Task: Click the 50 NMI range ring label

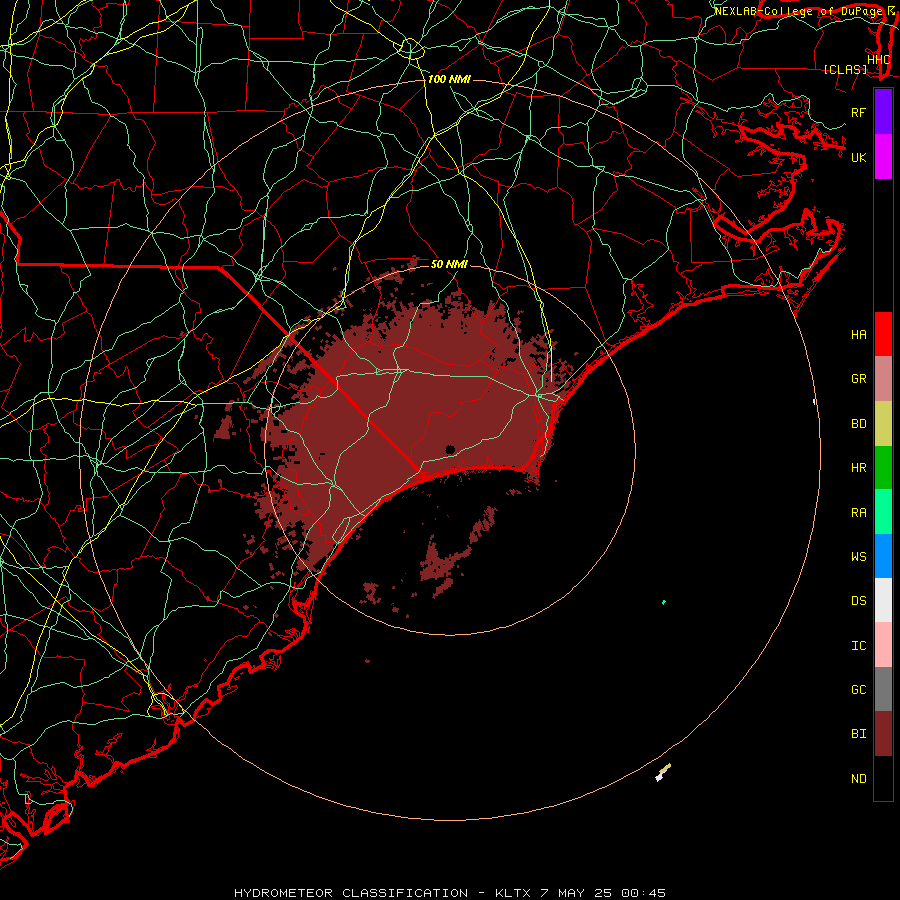Action: [x=449, y=264]
